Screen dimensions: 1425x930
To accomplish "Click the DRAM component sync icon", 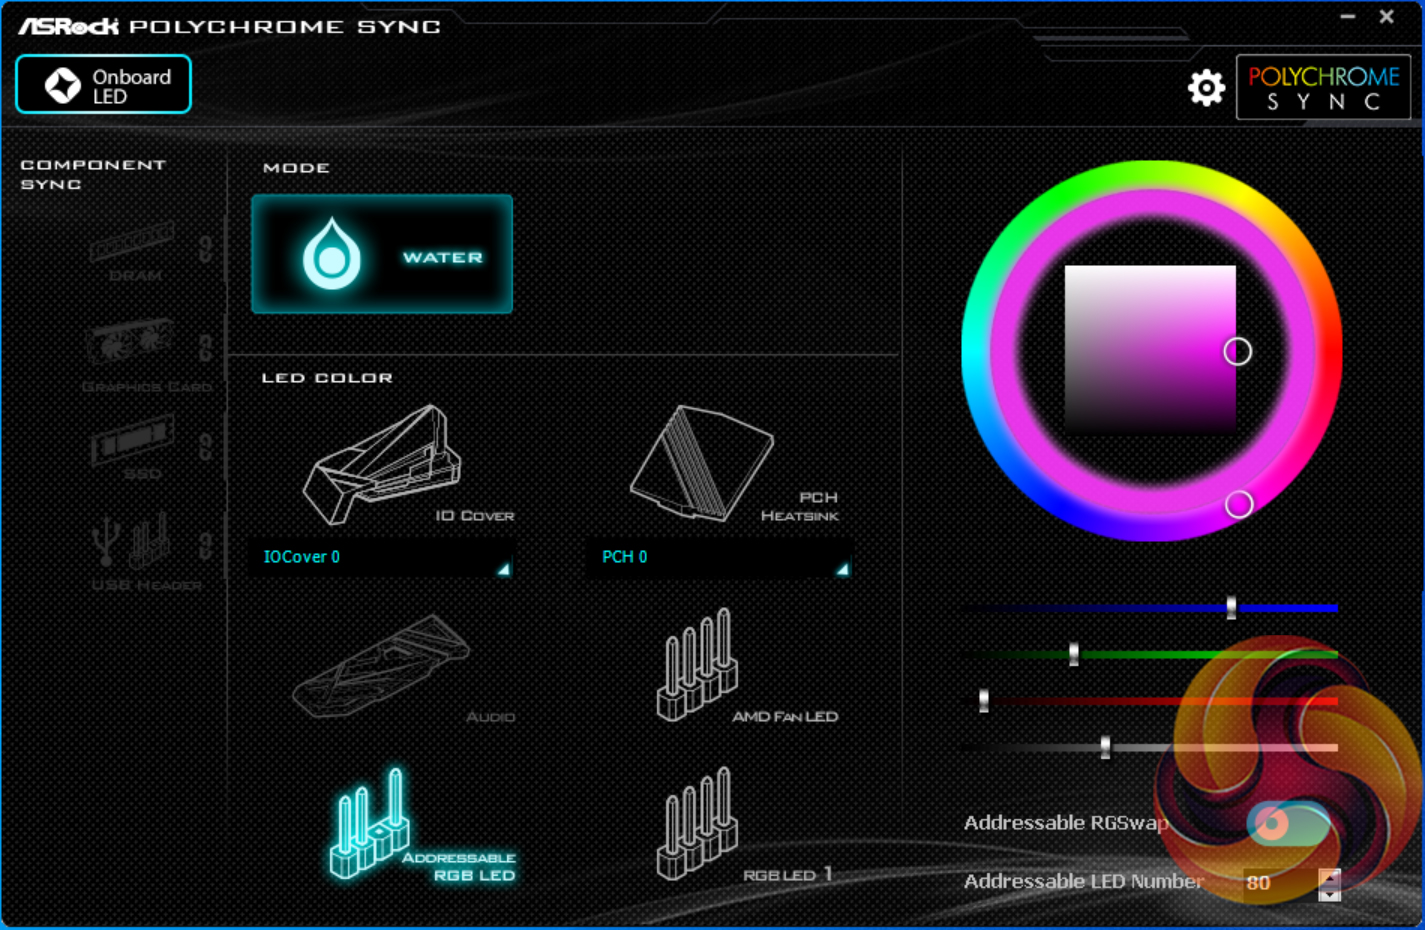I will [132, 243].
